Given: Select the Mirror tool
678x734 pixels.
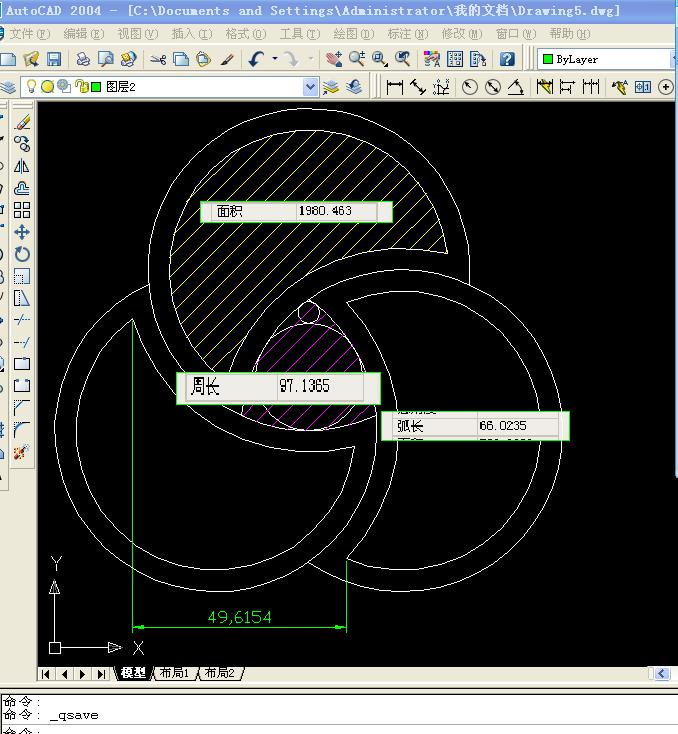Looking at the screenshot, I should 22,166.
